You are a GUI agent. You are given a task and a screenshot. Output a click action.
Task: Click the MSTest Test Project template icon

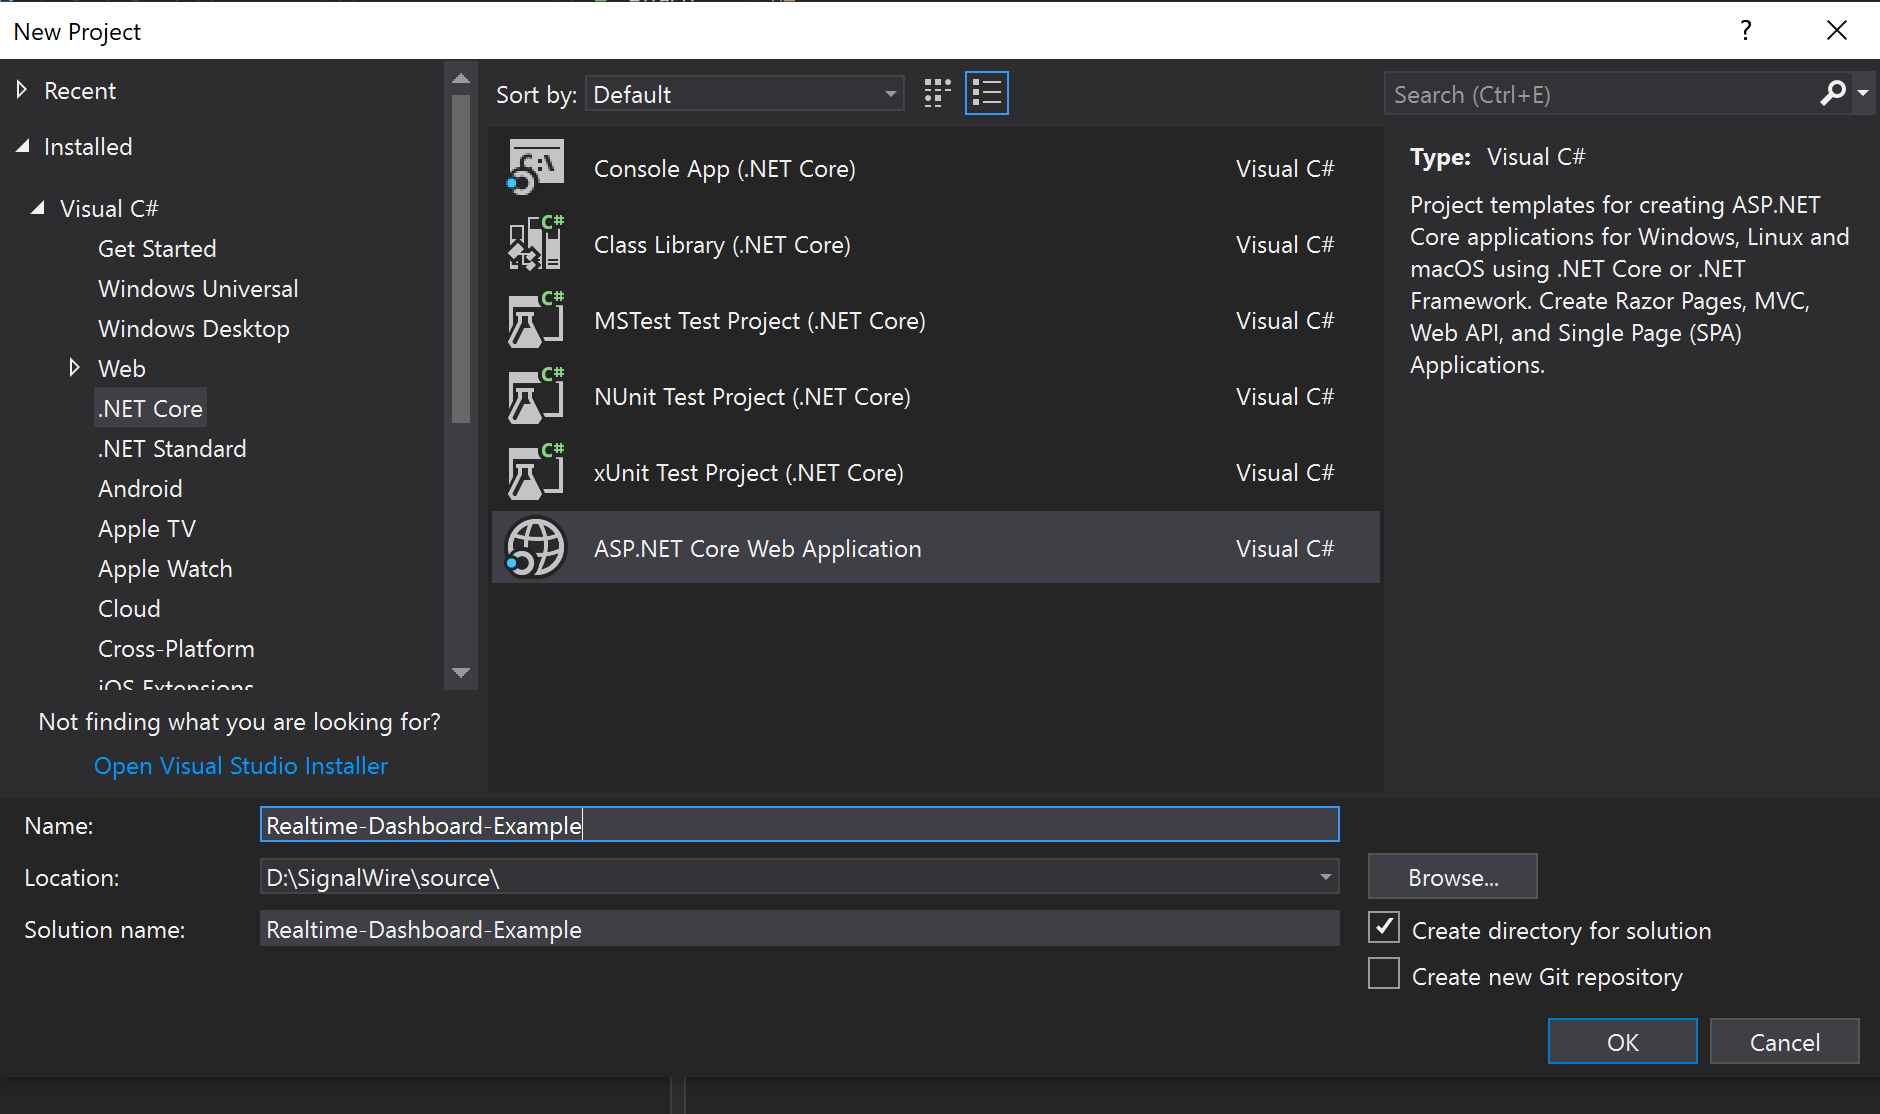[536, 319]
